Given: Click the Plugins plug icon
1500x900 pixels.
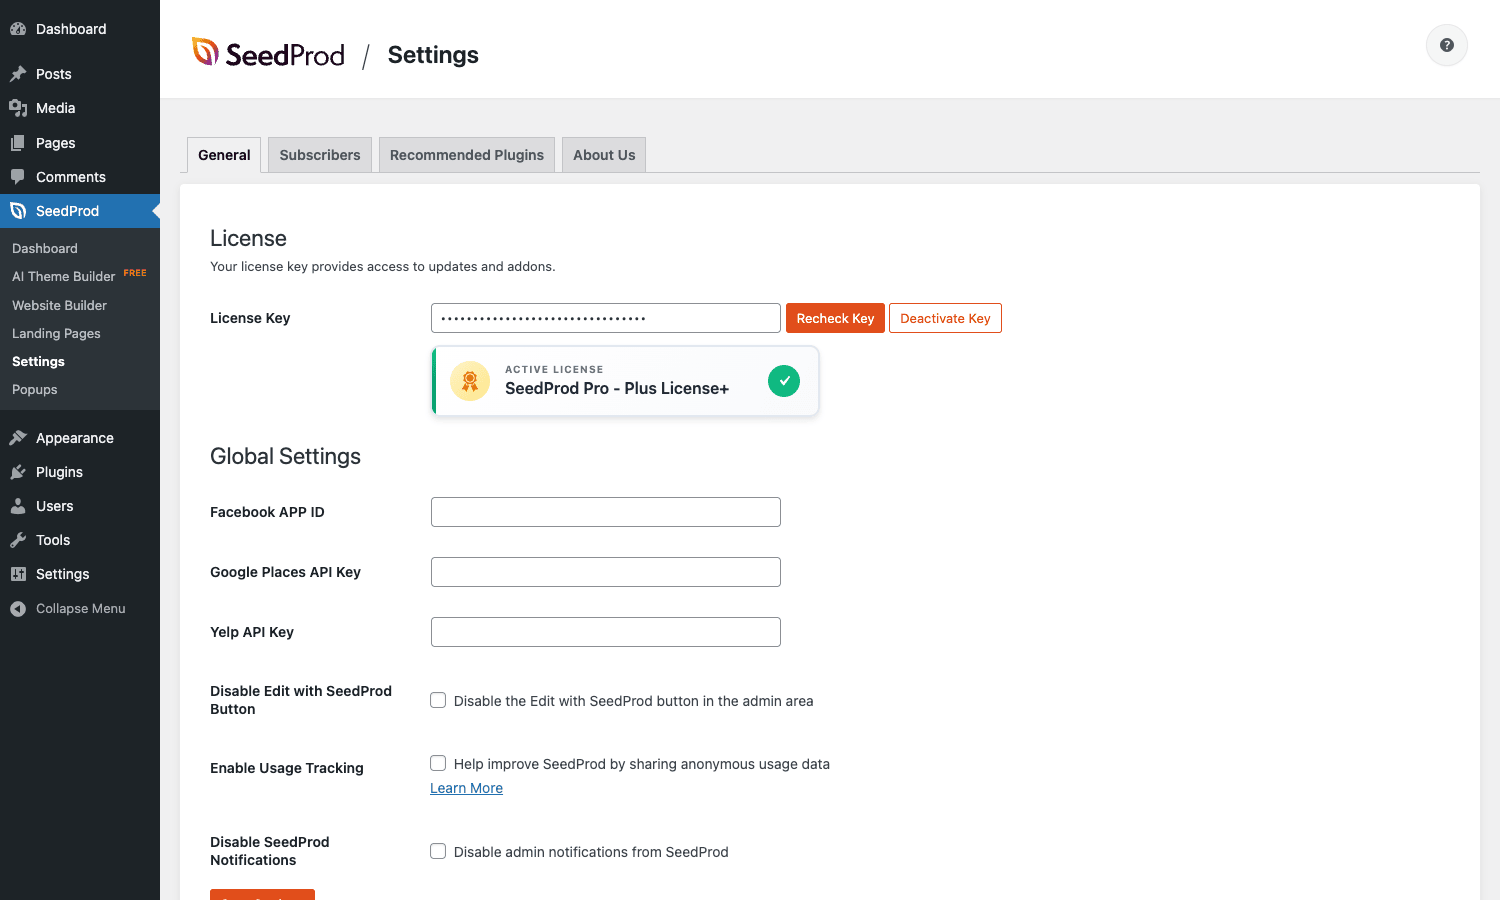Looking at the screenshot, I should coord(18,472).
